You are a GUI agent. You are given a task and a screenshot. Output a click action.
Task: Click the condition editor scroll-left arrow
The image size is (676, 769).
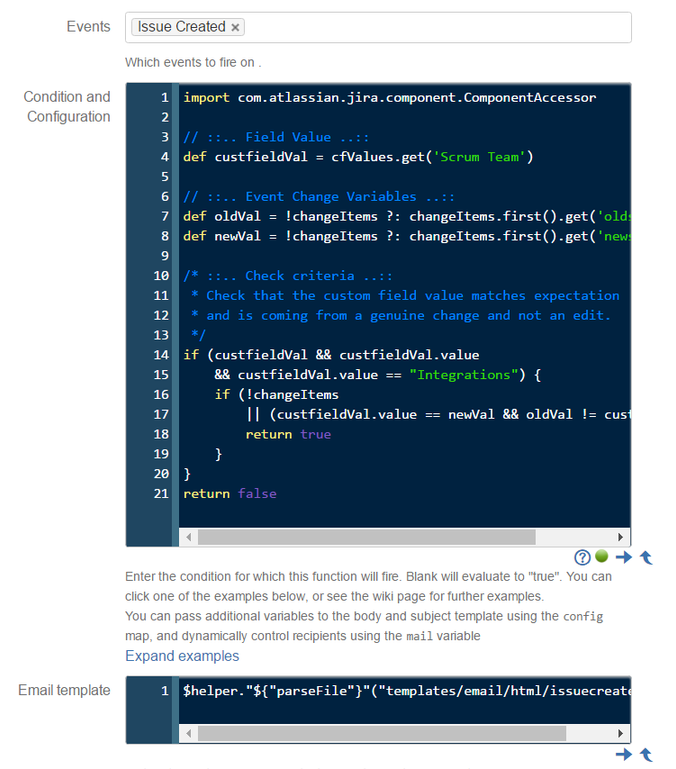click(x=189, y=537)
